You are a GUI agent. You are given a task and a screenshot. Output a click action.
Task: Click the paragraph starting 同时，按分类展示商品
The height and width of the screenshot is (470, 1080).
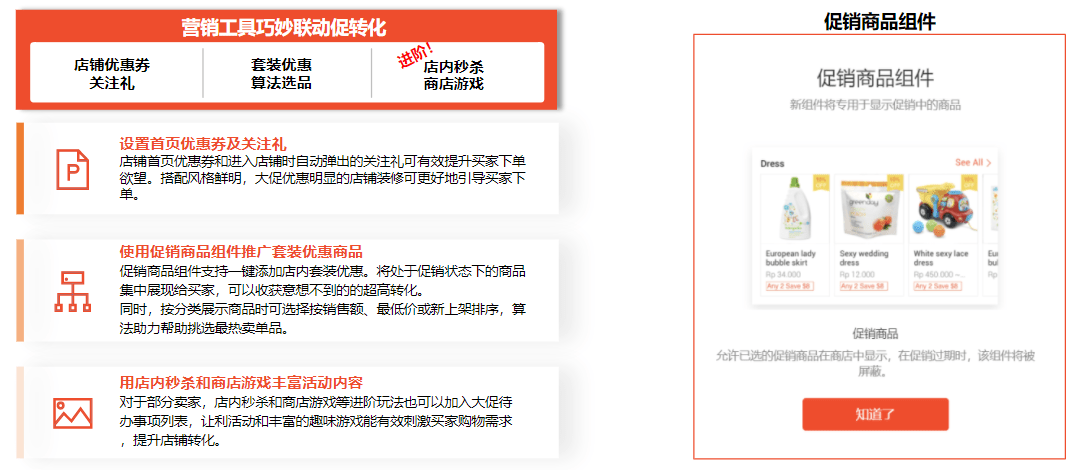click(323, 318)
